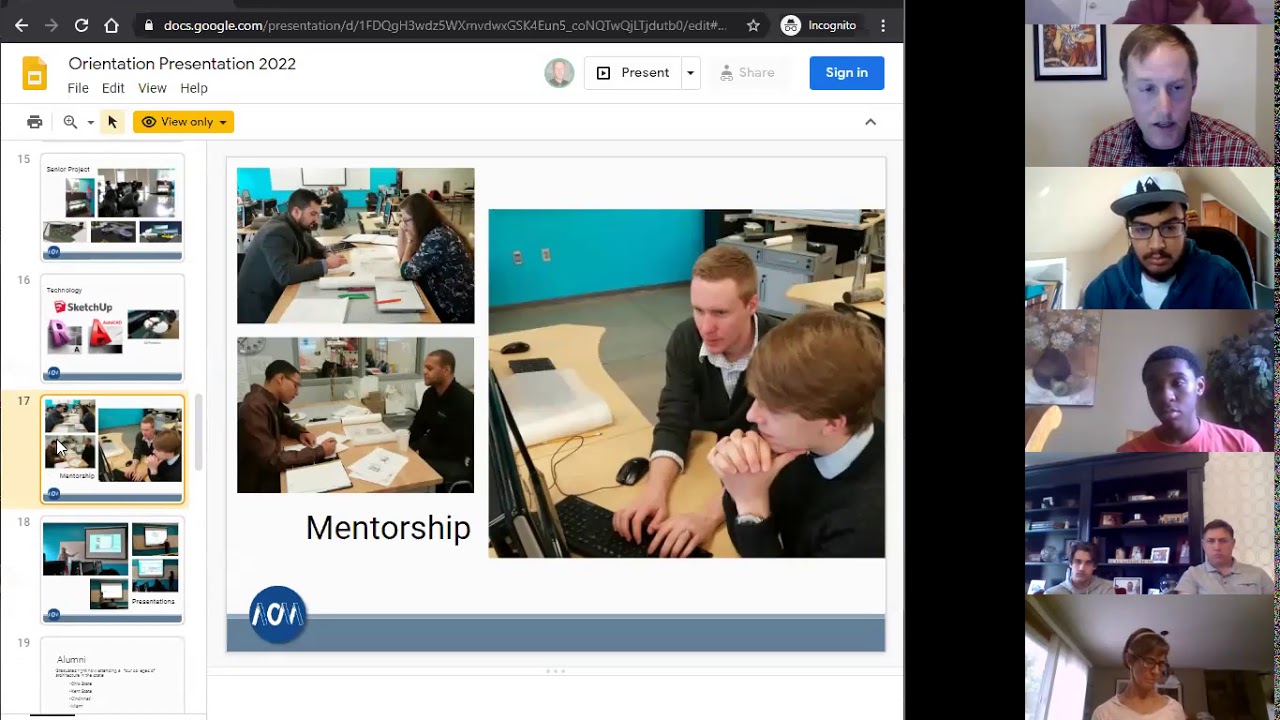
Task: Click the slide panel vertical scrollbar
Action: (x=198, y=432)
